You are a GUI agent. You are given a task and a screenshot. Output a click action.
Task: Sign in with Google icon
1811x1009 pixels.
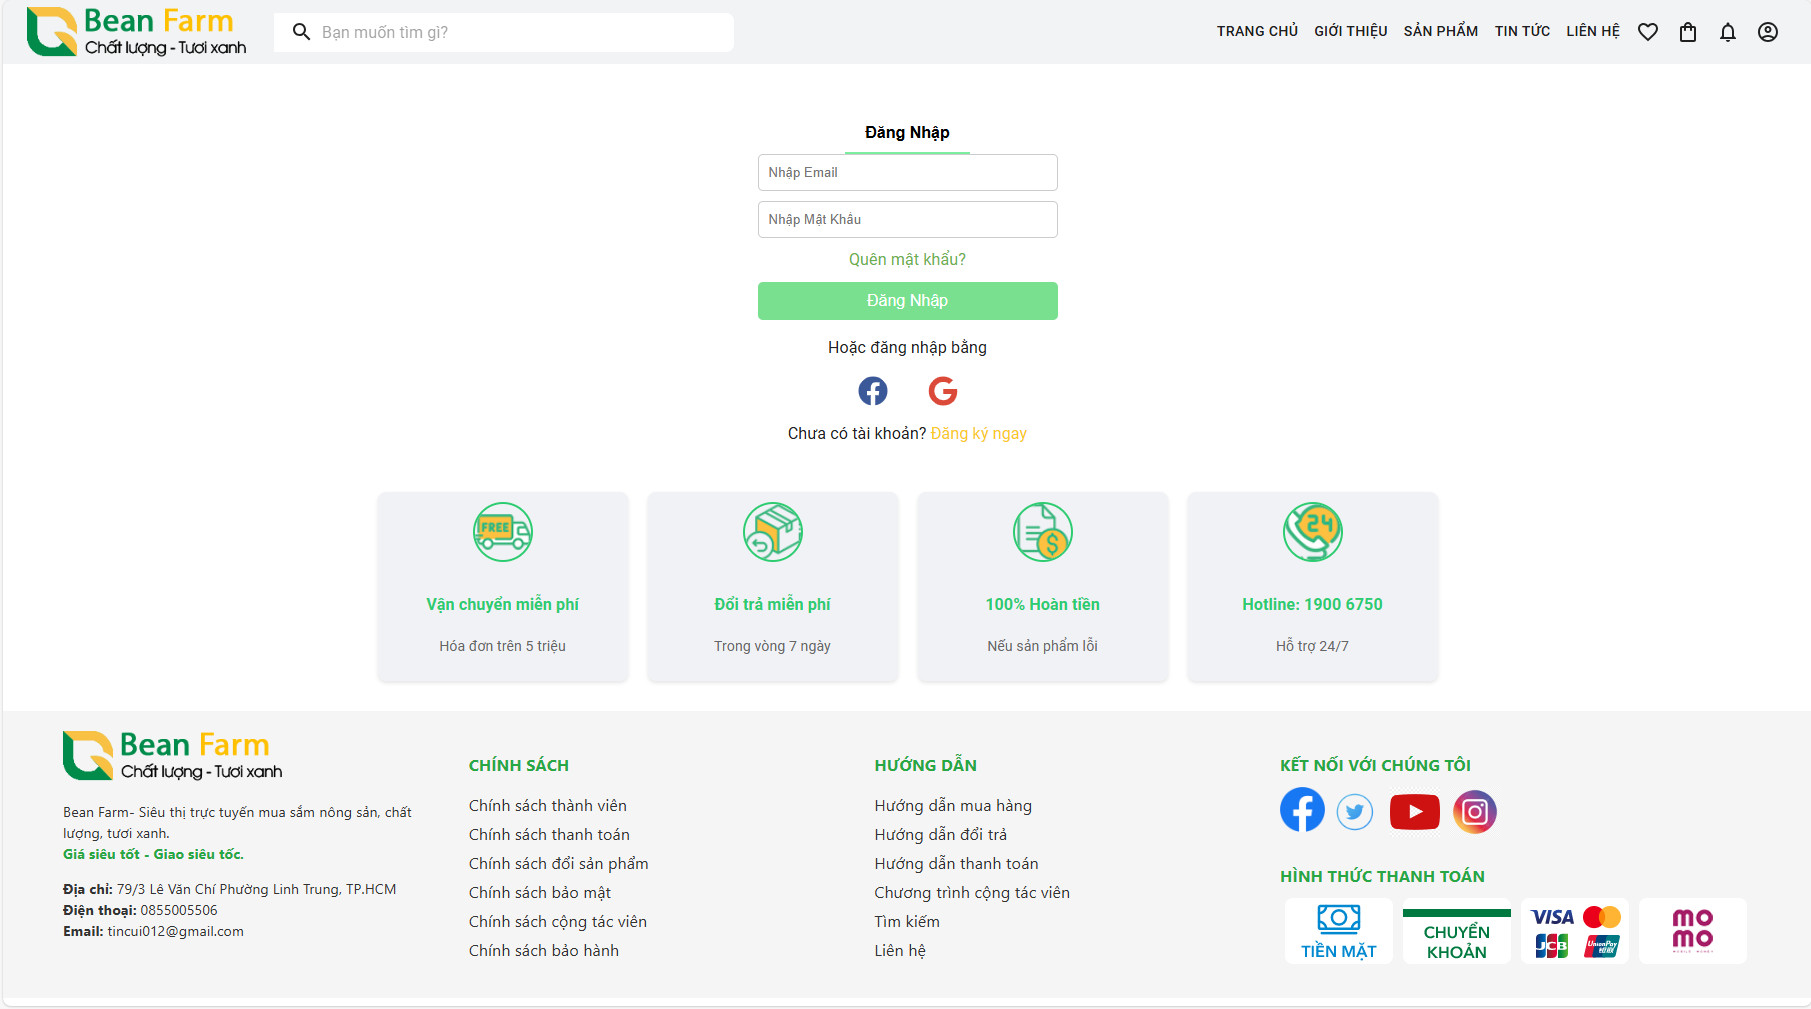click(x=943, y=391)
